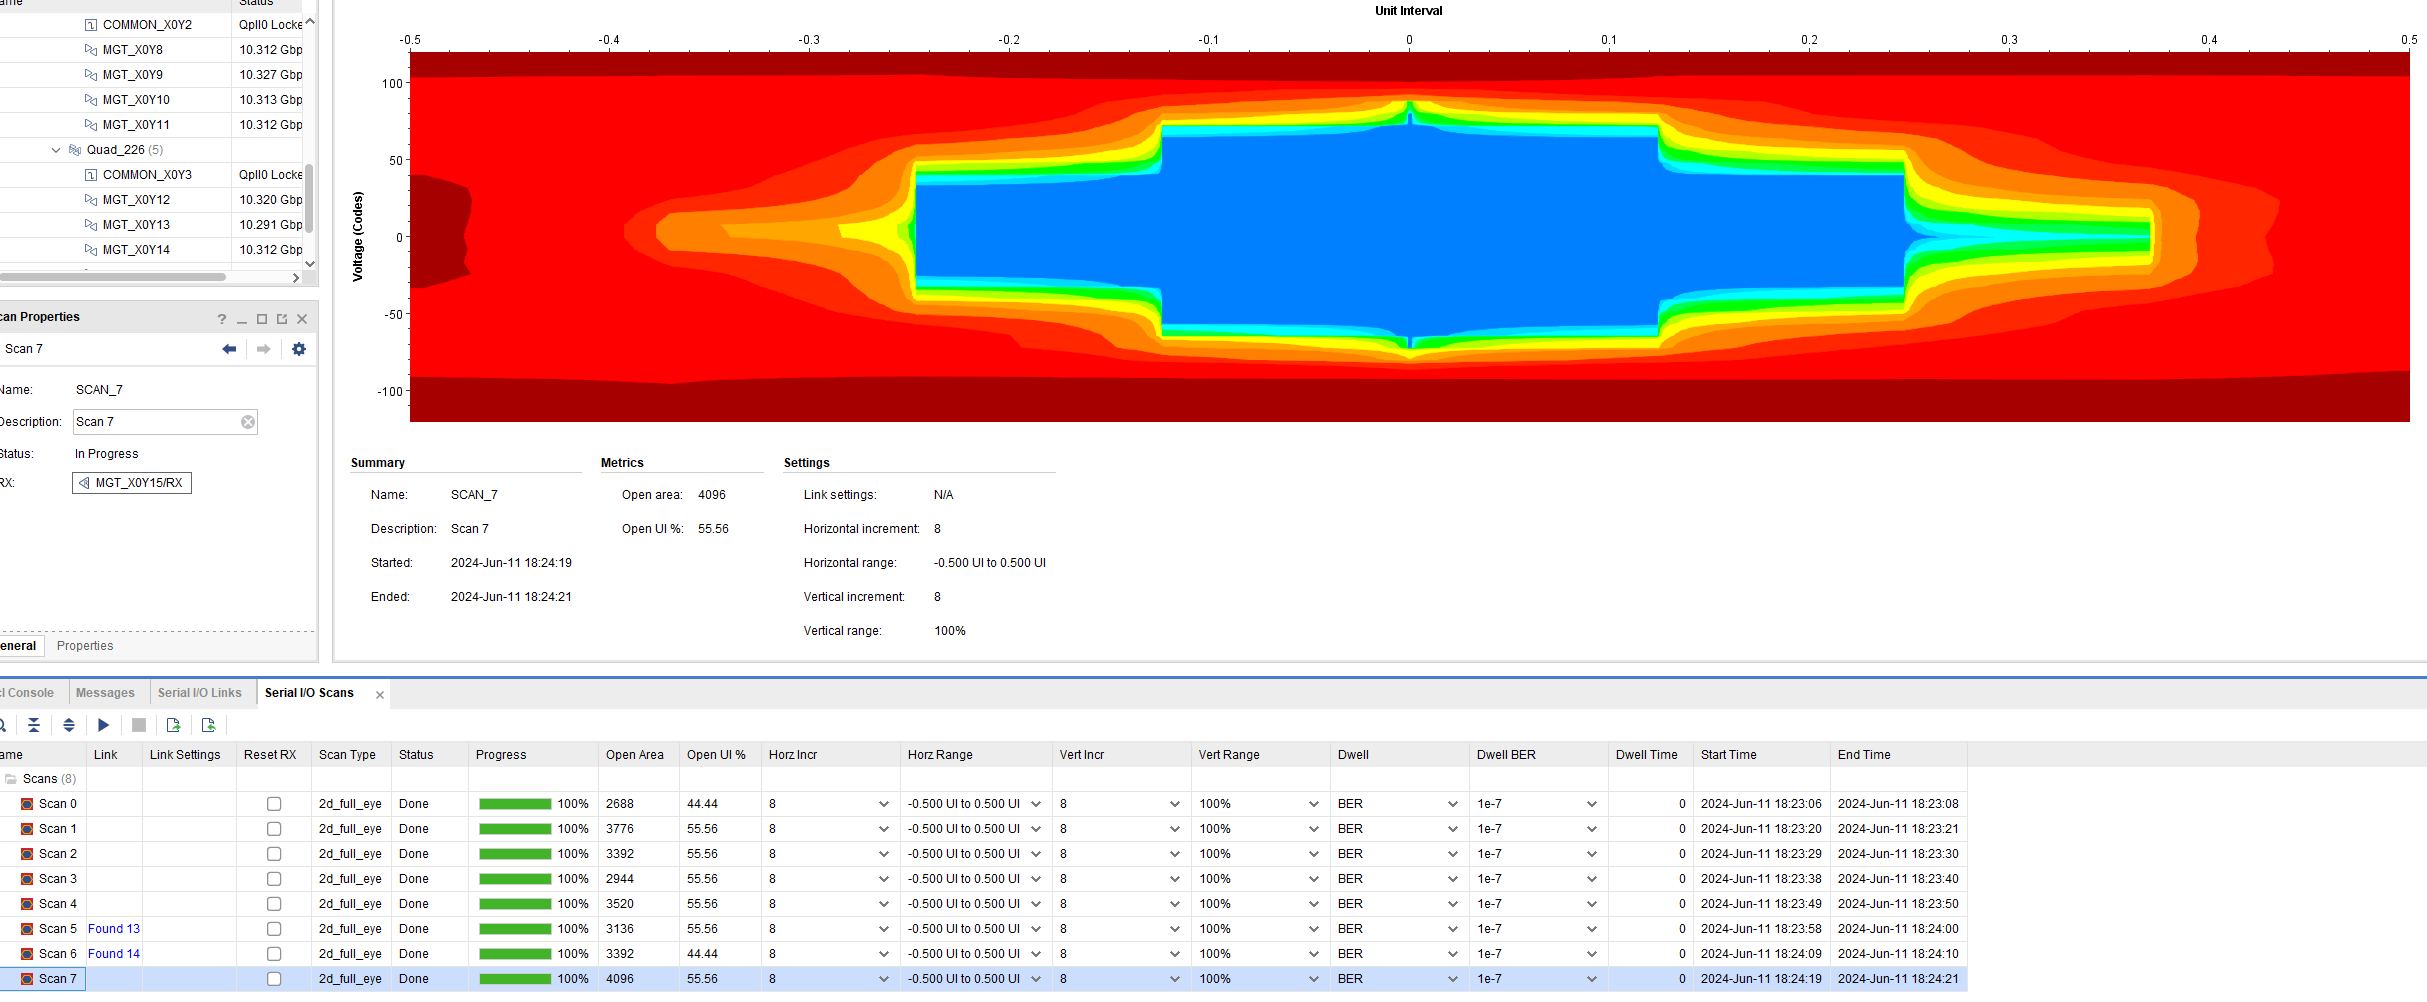Switch to the Tcl Console tab
This screenshot has height=1002, width=2427.
tap(29, 693)
